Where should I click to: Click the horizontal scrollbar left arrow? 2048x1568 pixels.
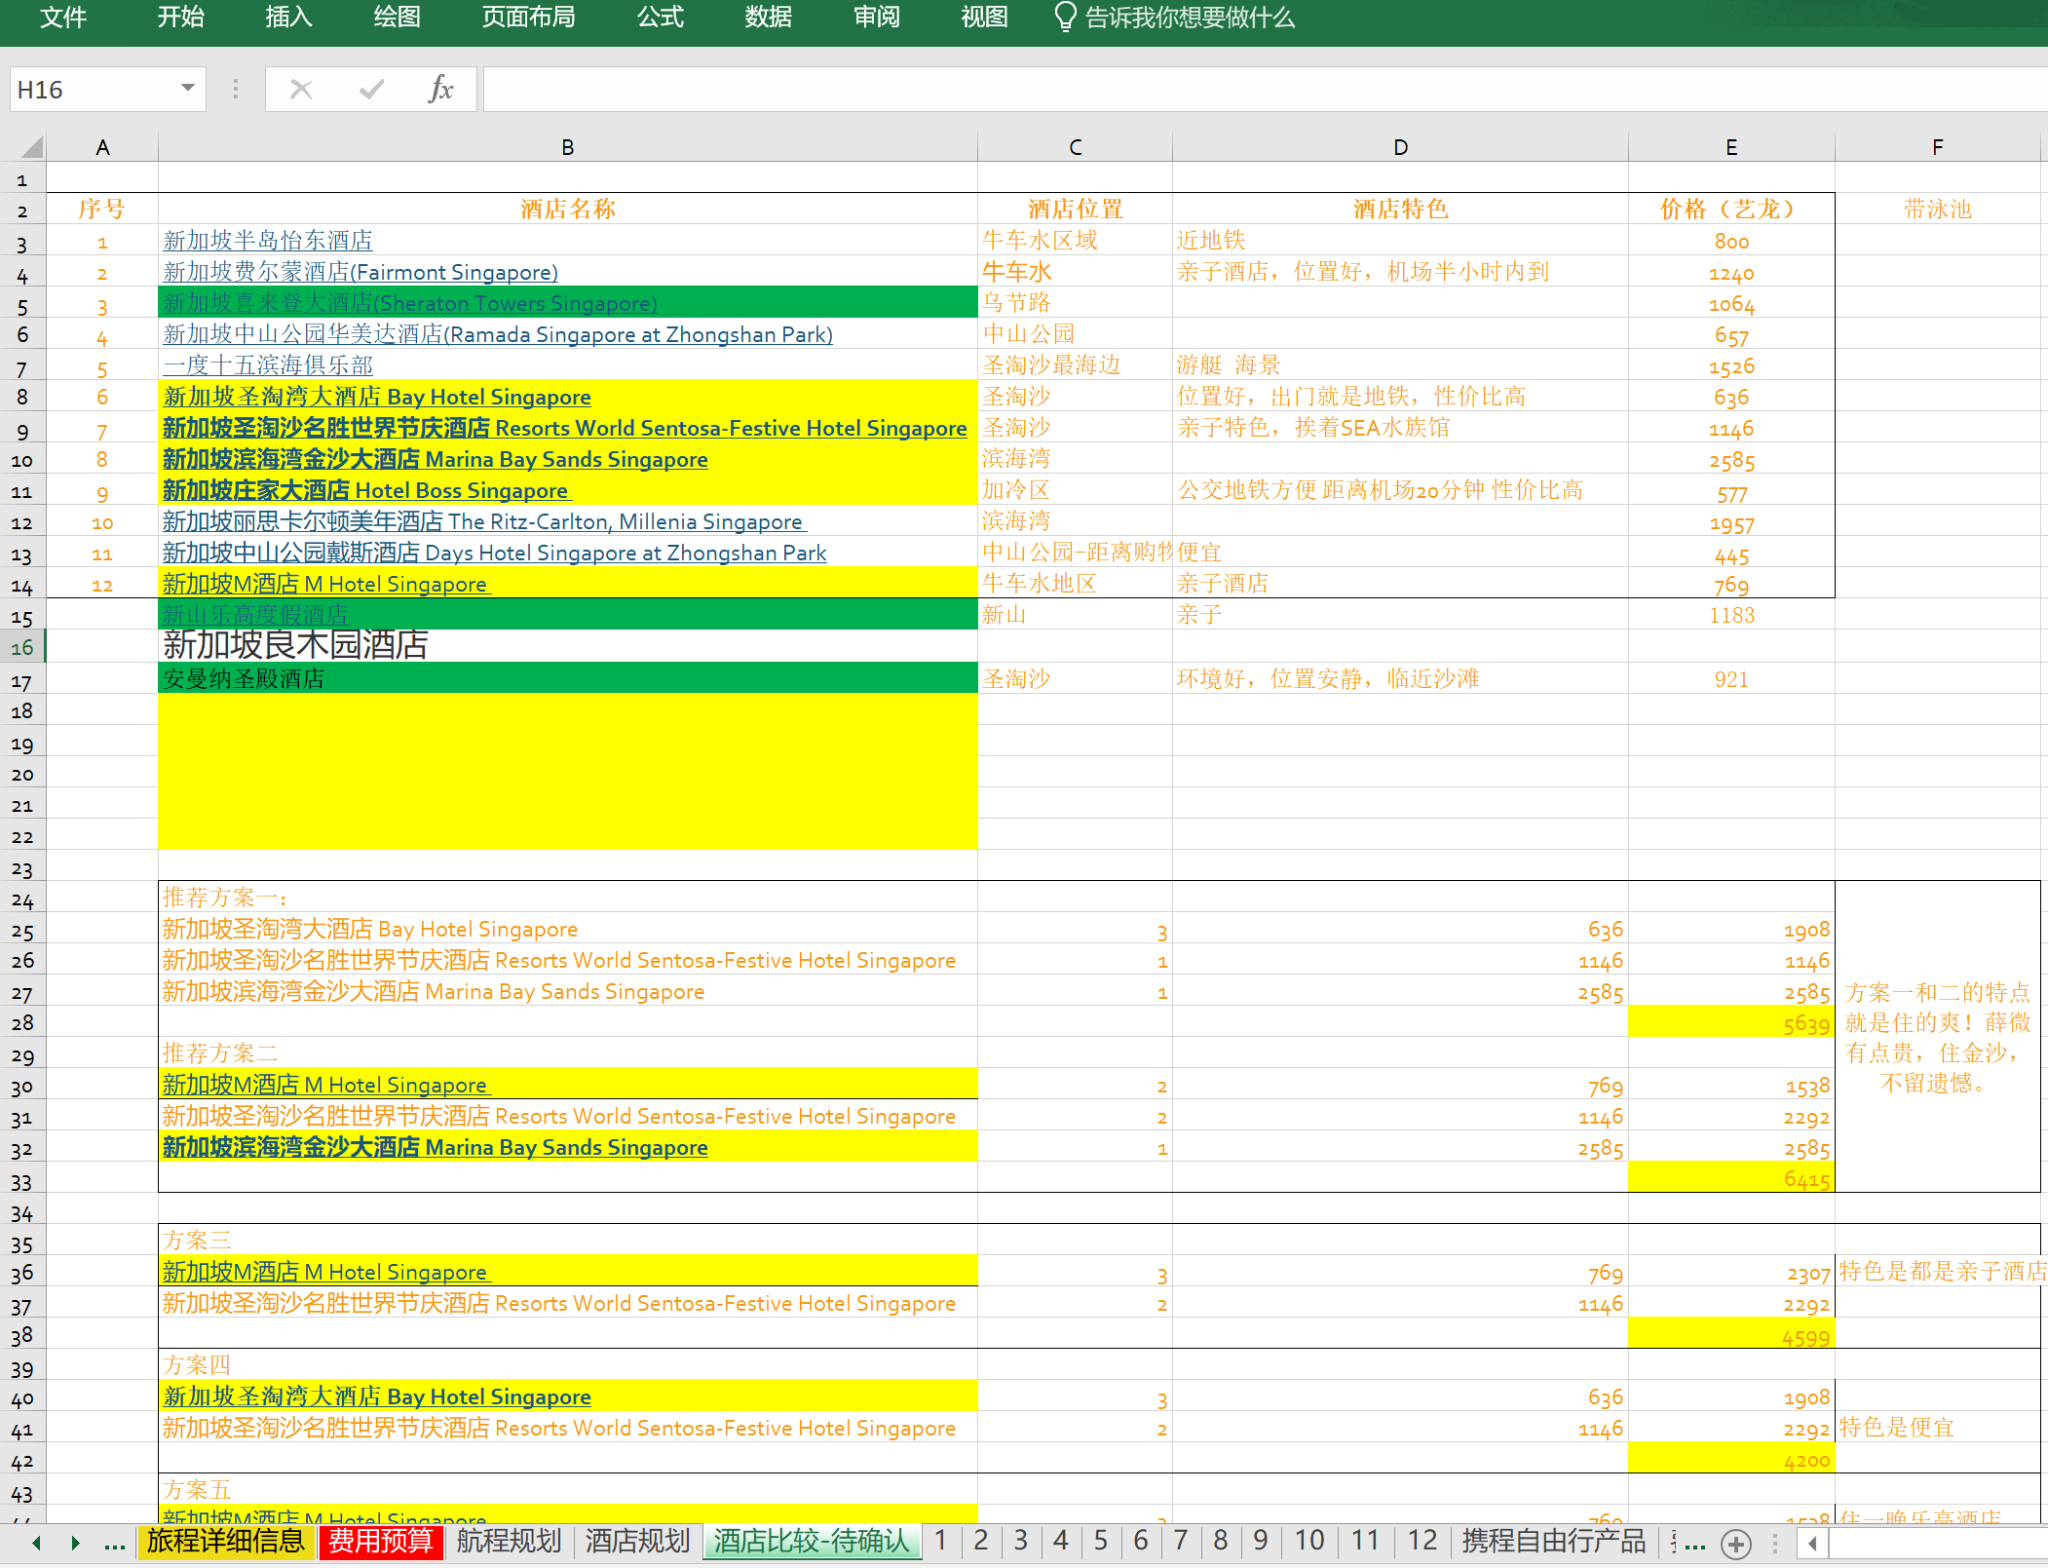coord(1812,1544)
